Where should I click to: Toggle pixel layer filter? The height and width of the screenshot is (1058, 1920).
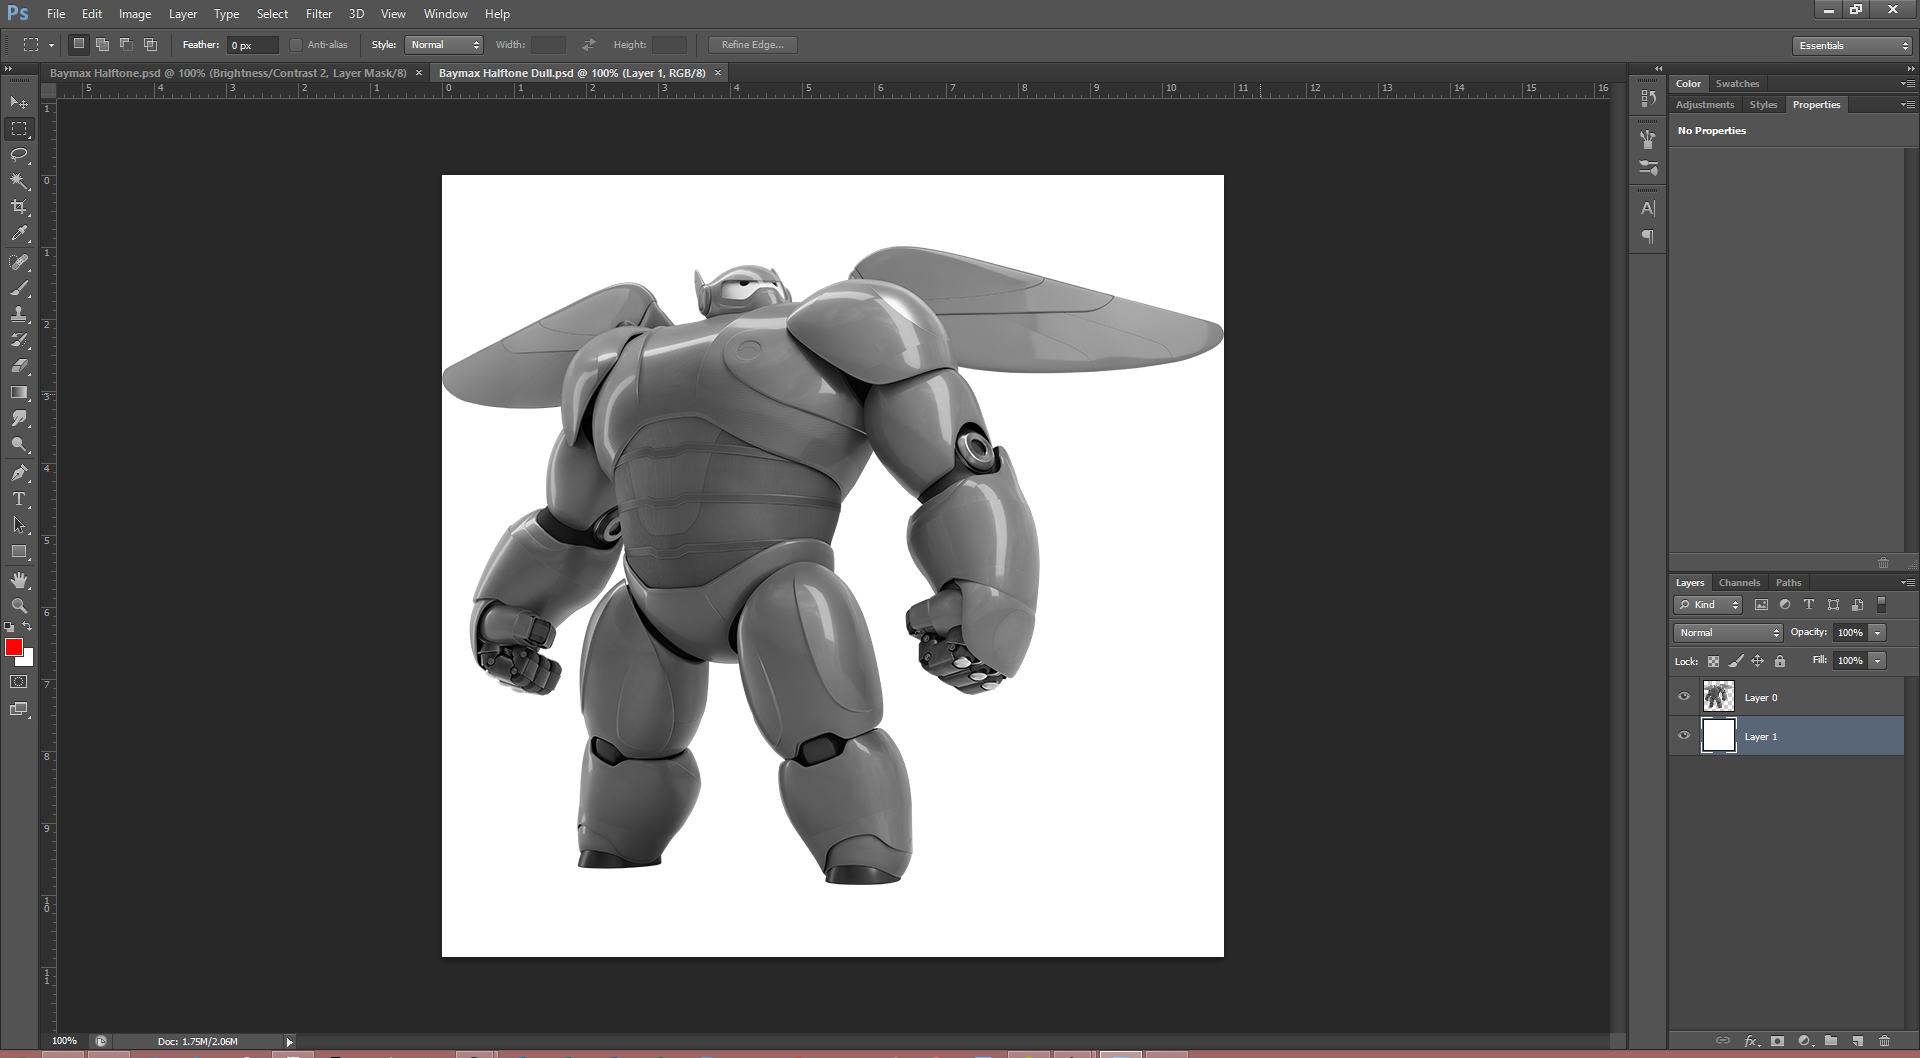tap(1761, 605)
